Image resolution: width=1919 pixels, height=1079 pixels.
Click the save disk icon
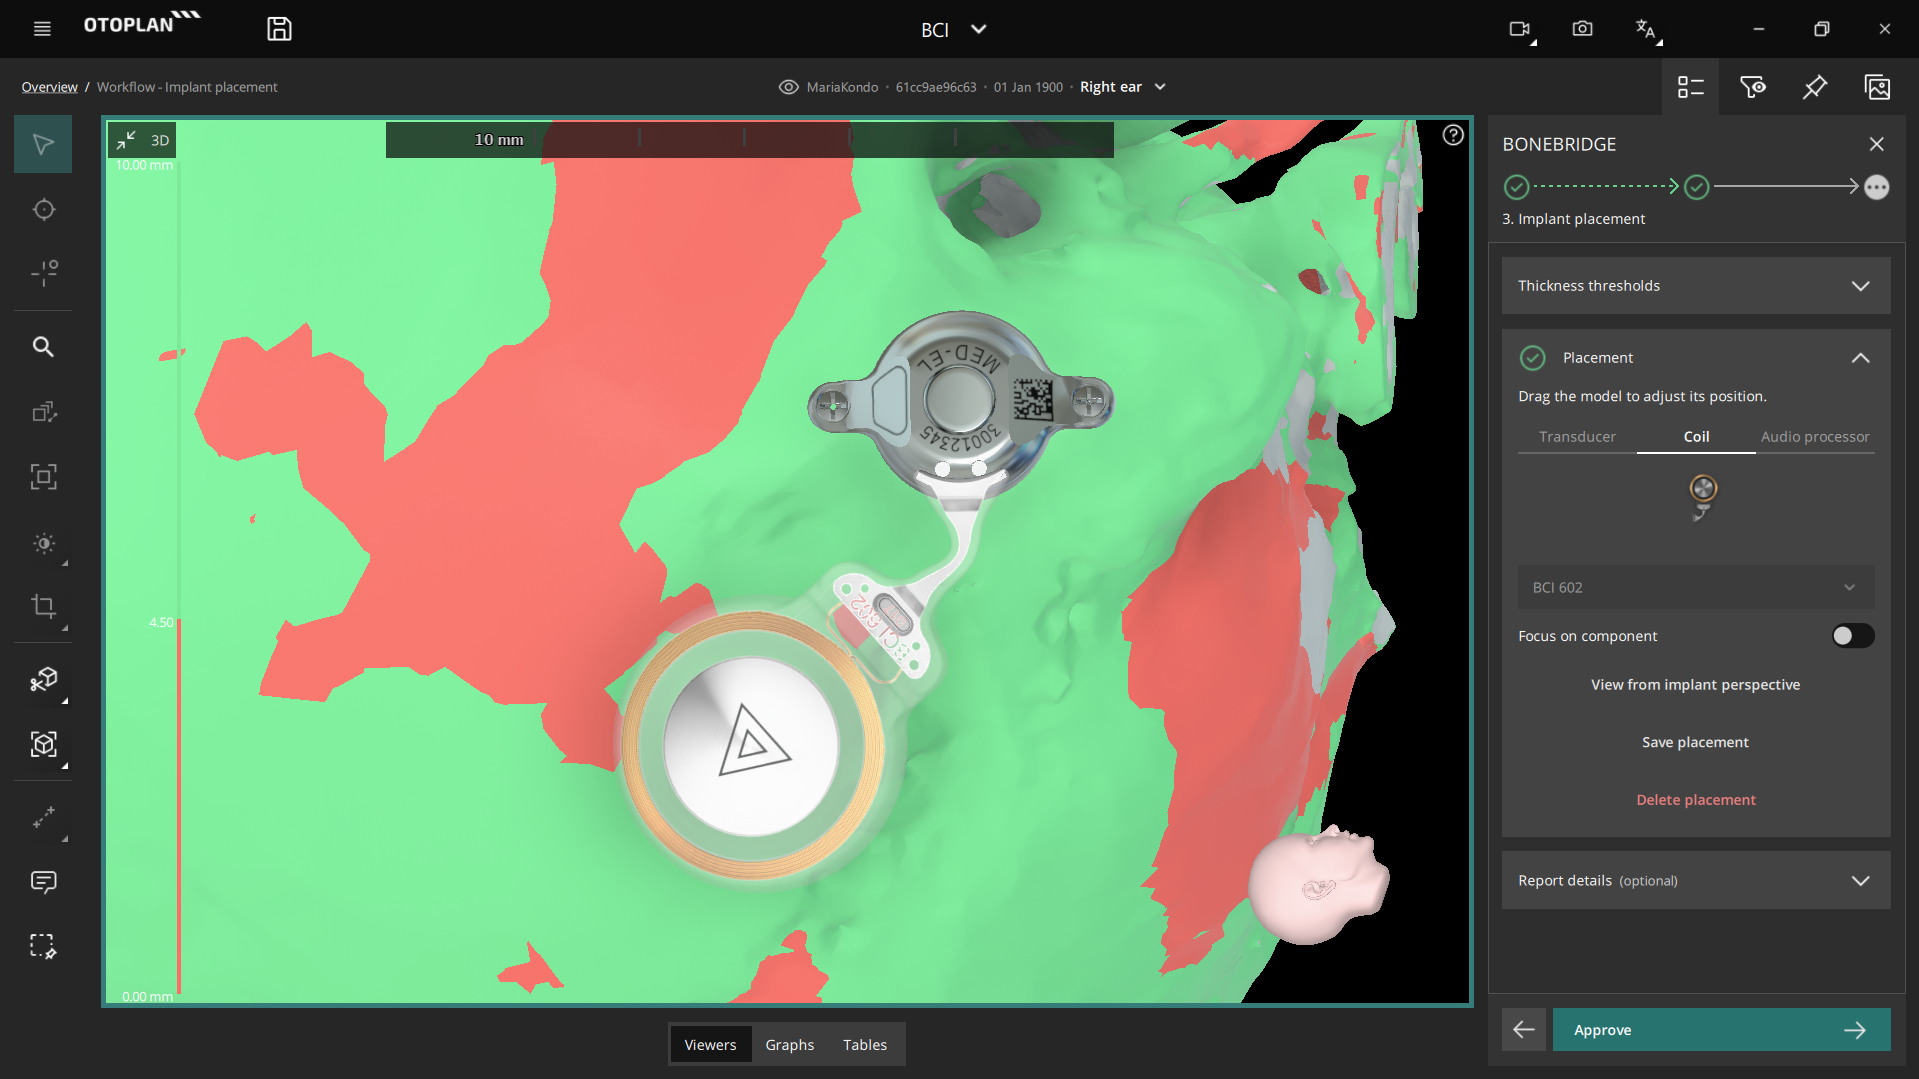[x=279, y=29]
